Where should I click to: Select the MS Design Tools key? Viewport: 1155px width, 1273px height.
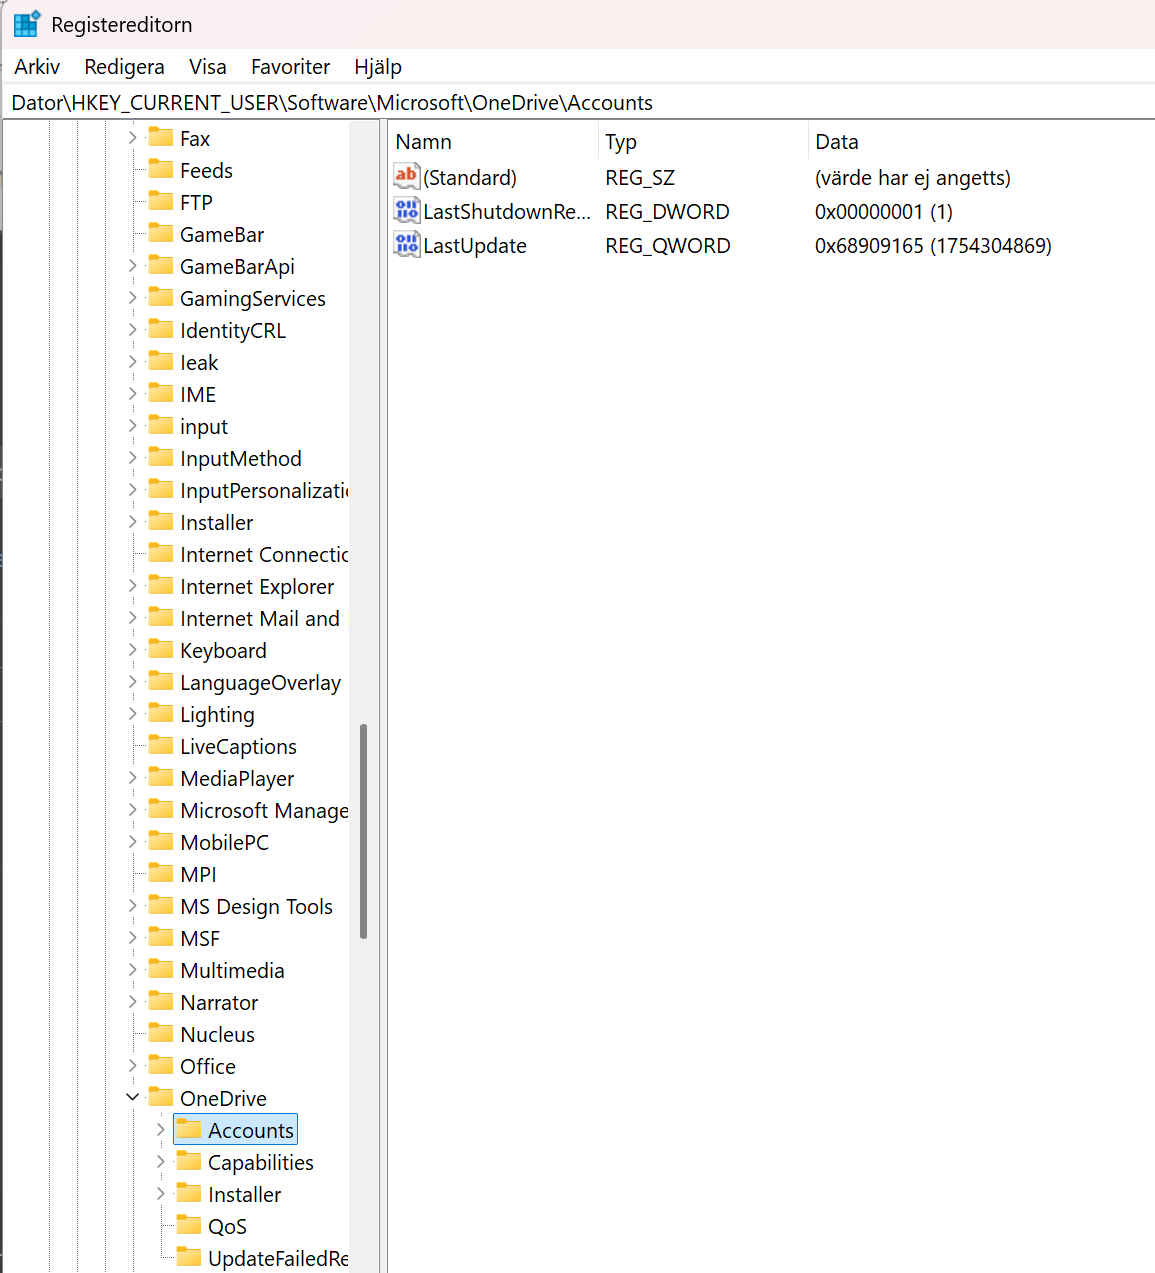tap(256, 906)
